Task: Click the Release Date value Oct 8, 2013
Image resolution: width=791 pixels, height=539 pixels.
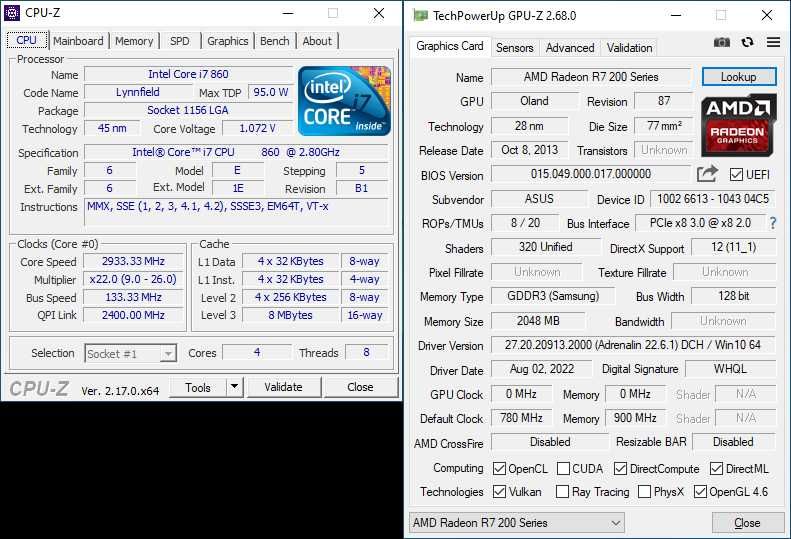Action: click(530, 150)
